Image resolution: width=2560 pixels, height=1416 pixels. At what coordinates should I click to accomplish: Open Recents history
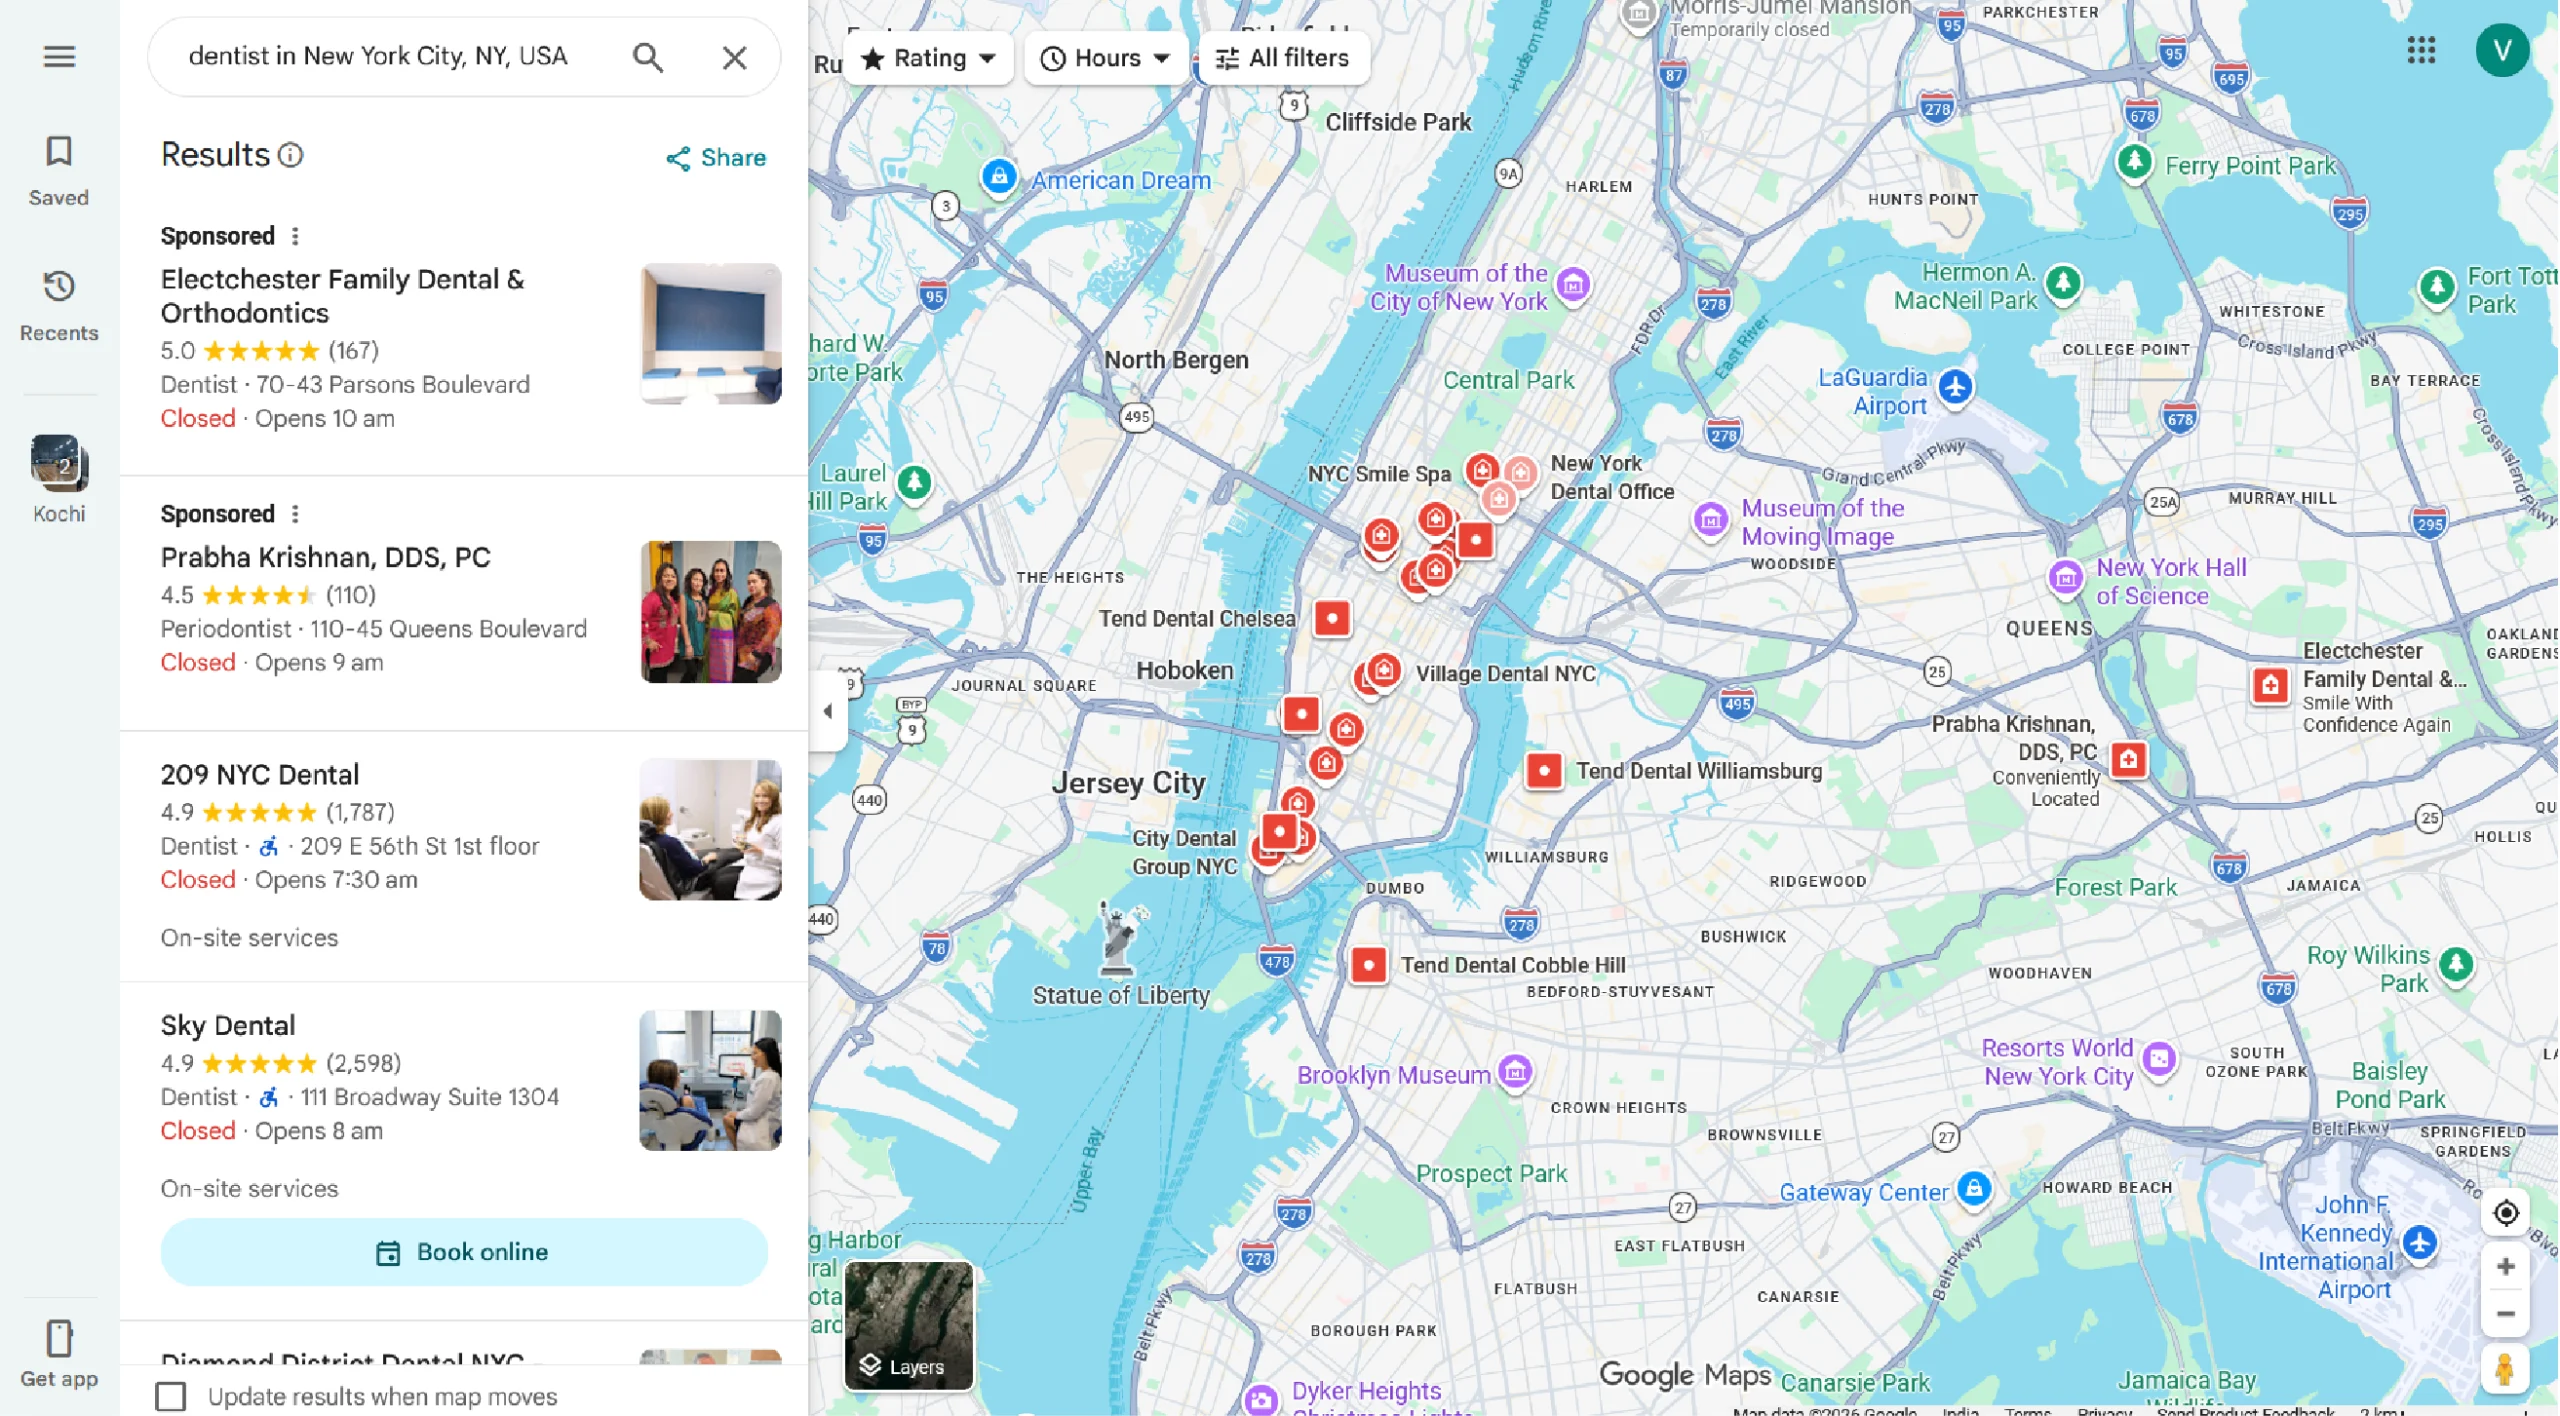59,305
